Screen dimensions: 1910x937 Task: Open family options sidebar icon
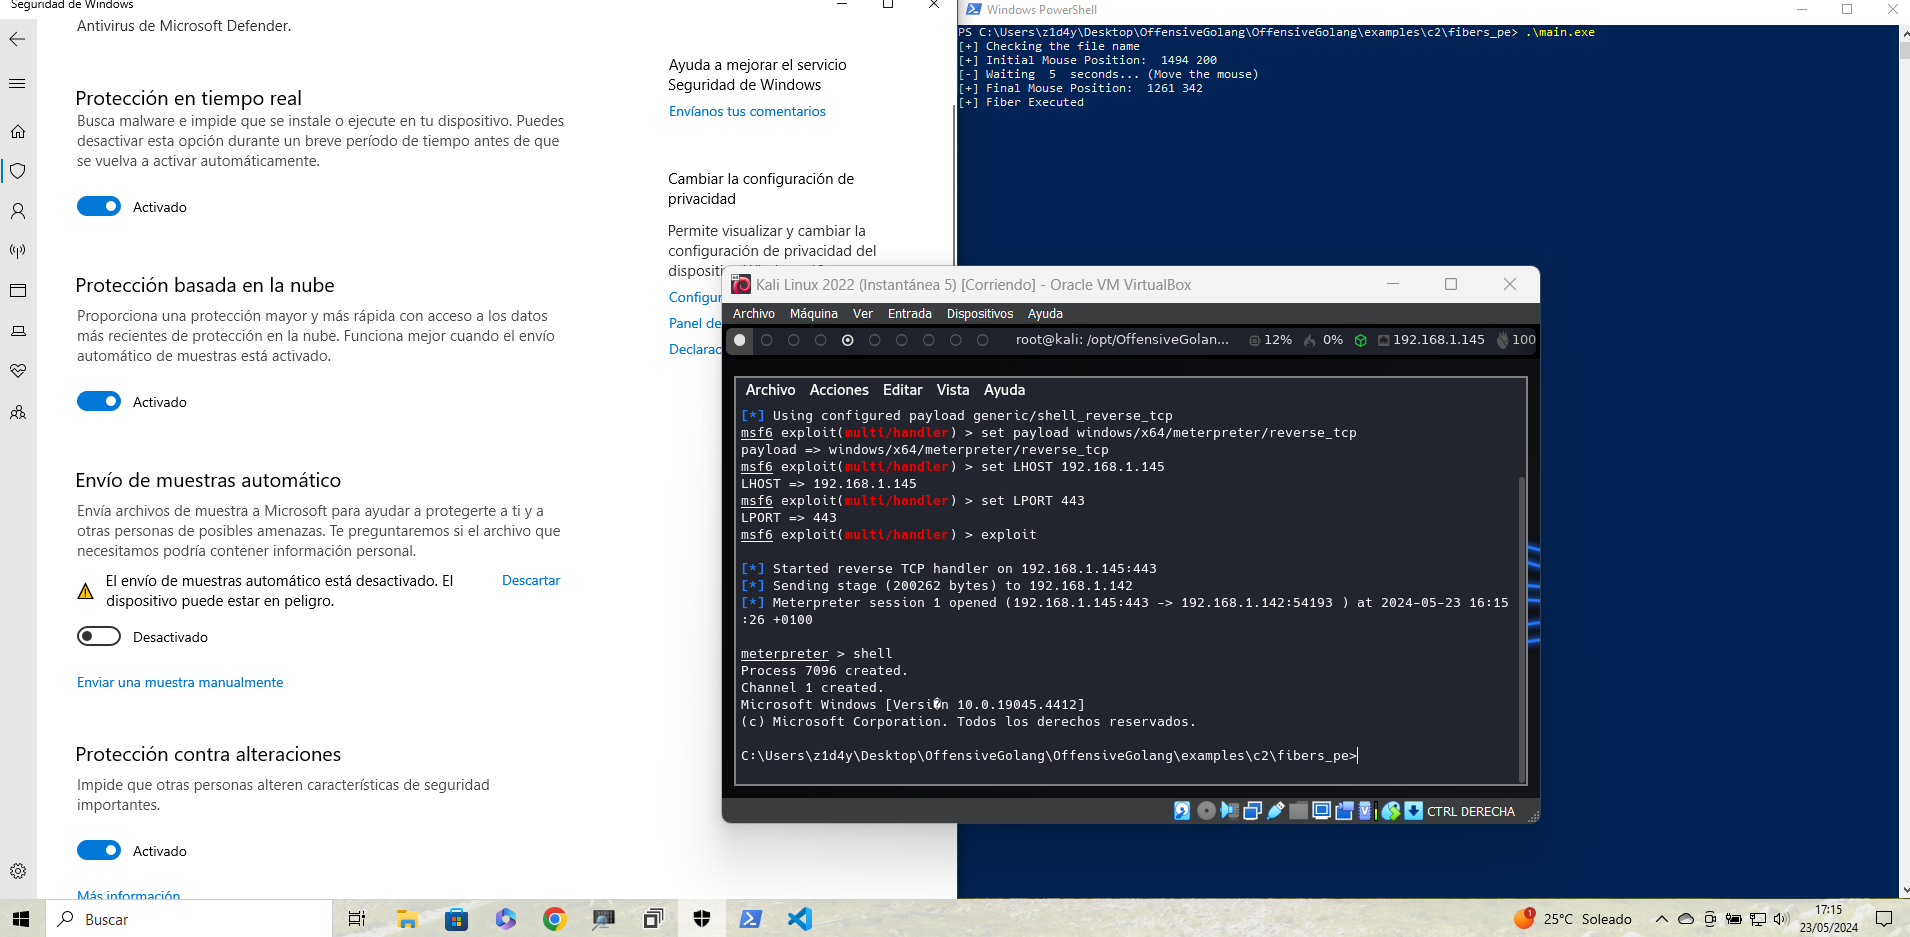[18, 412]
